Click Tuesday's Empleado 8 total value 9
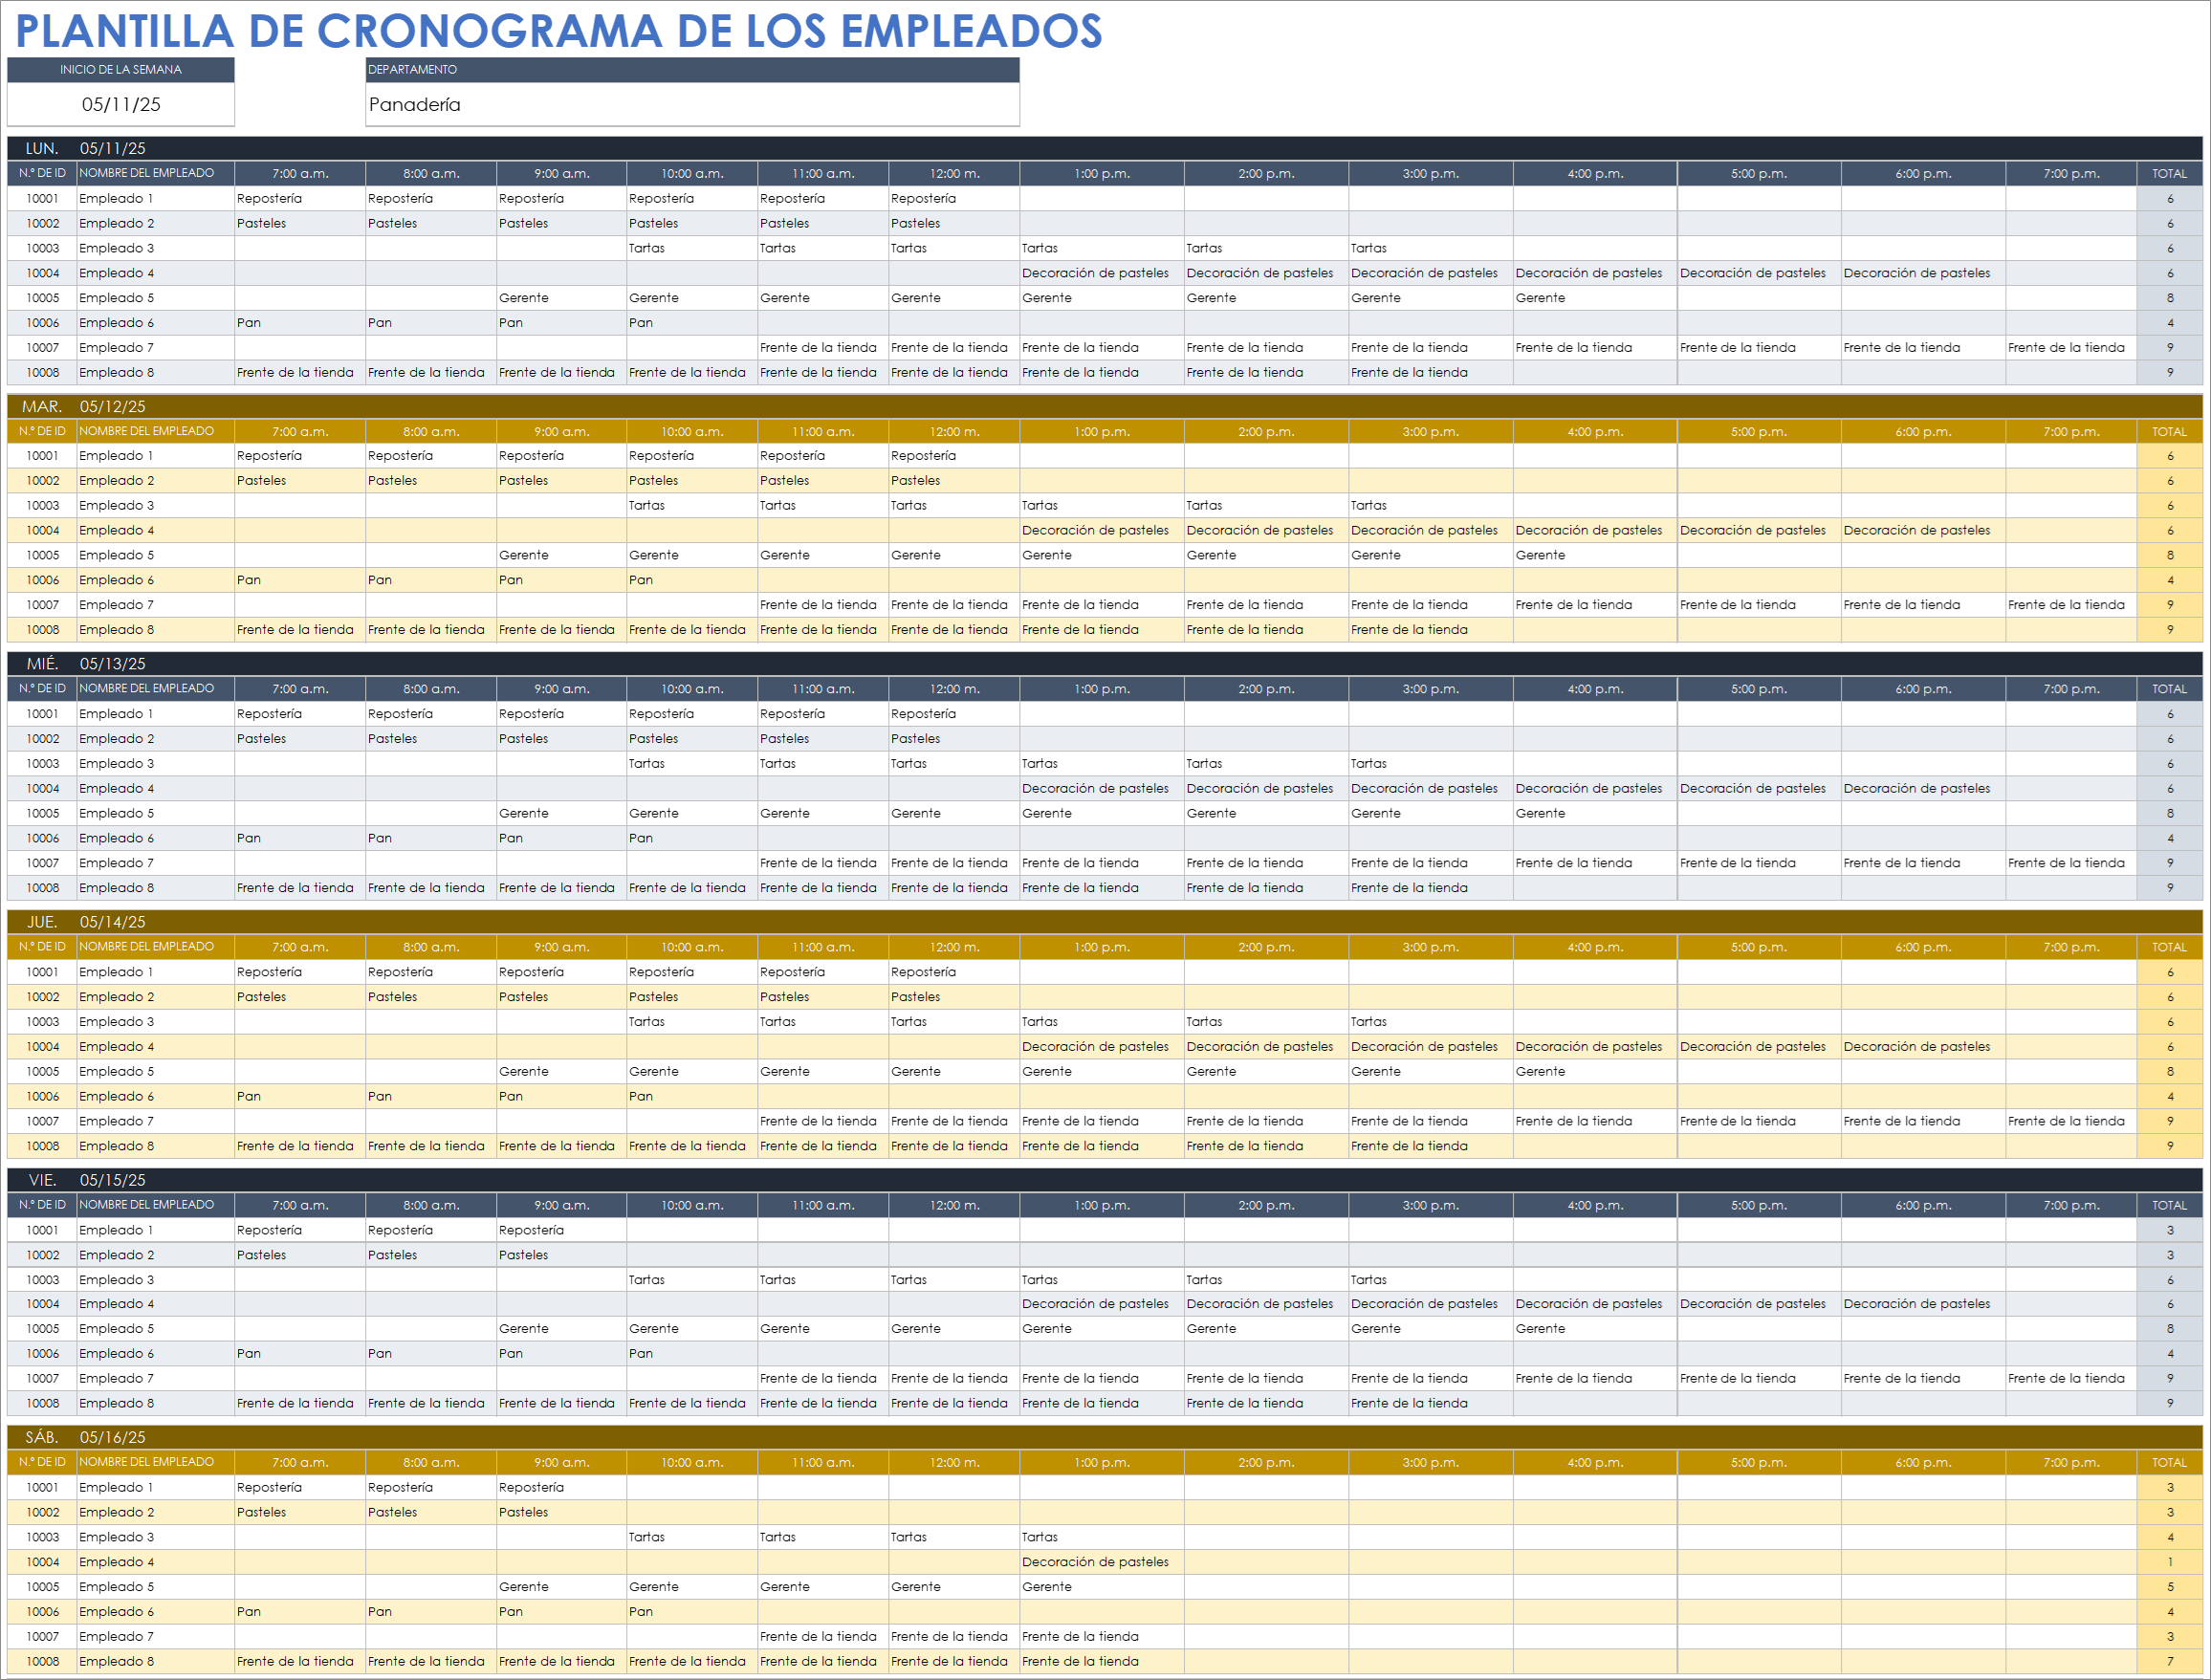 (x=2170, y=630)
